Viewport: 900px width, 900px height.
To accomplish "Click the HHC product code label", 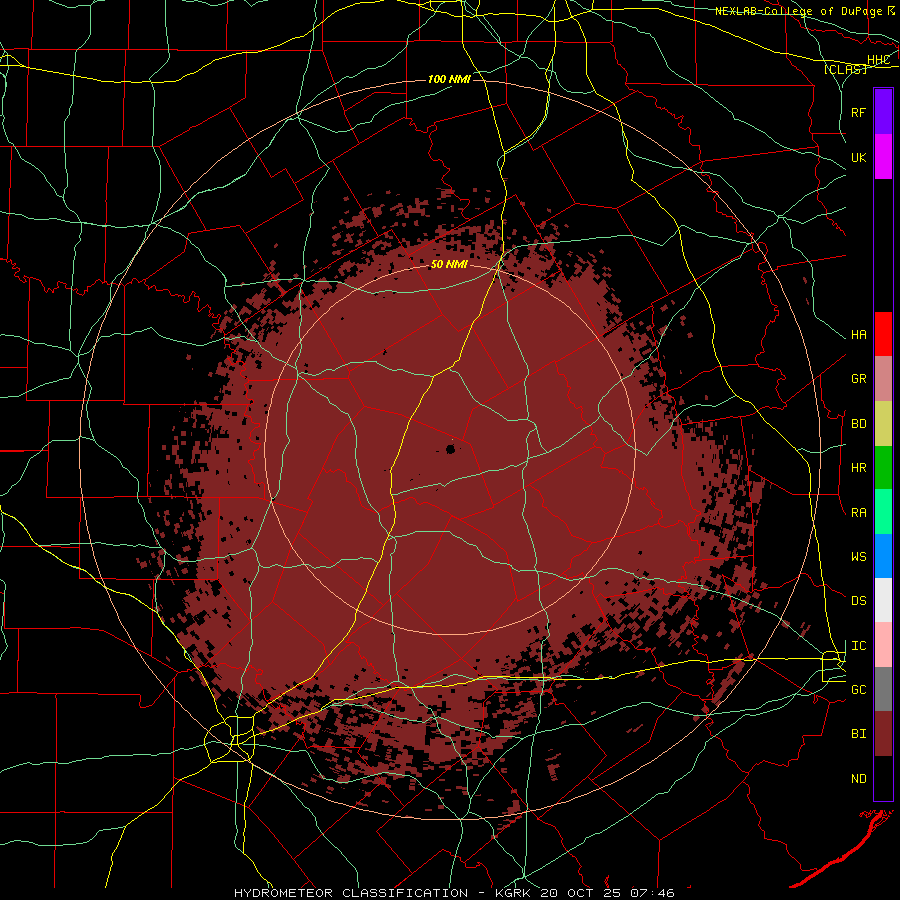I will pyautogui.click(x=878, y=60).
